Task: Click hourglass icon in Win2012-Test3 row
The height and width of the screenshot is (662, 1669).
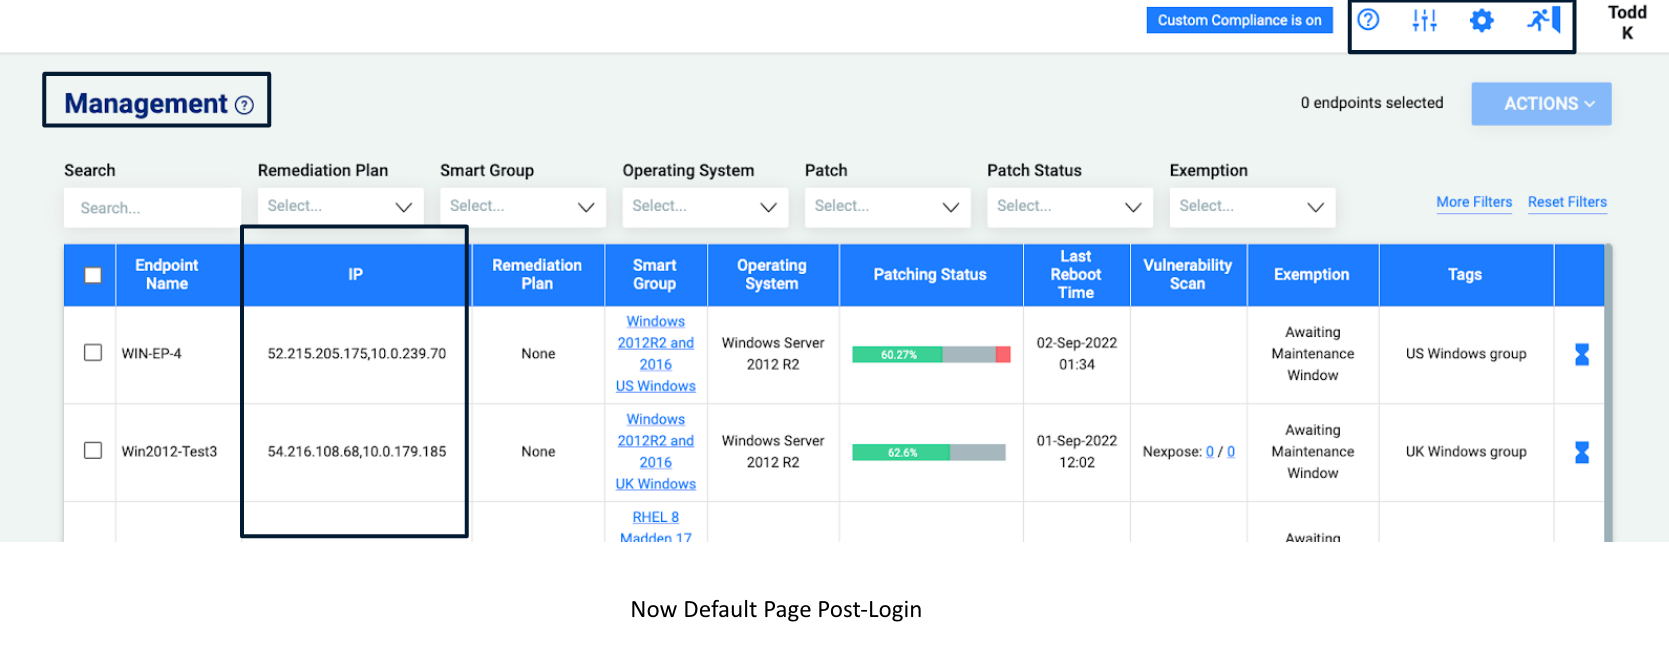Action: click(1582, 452)
